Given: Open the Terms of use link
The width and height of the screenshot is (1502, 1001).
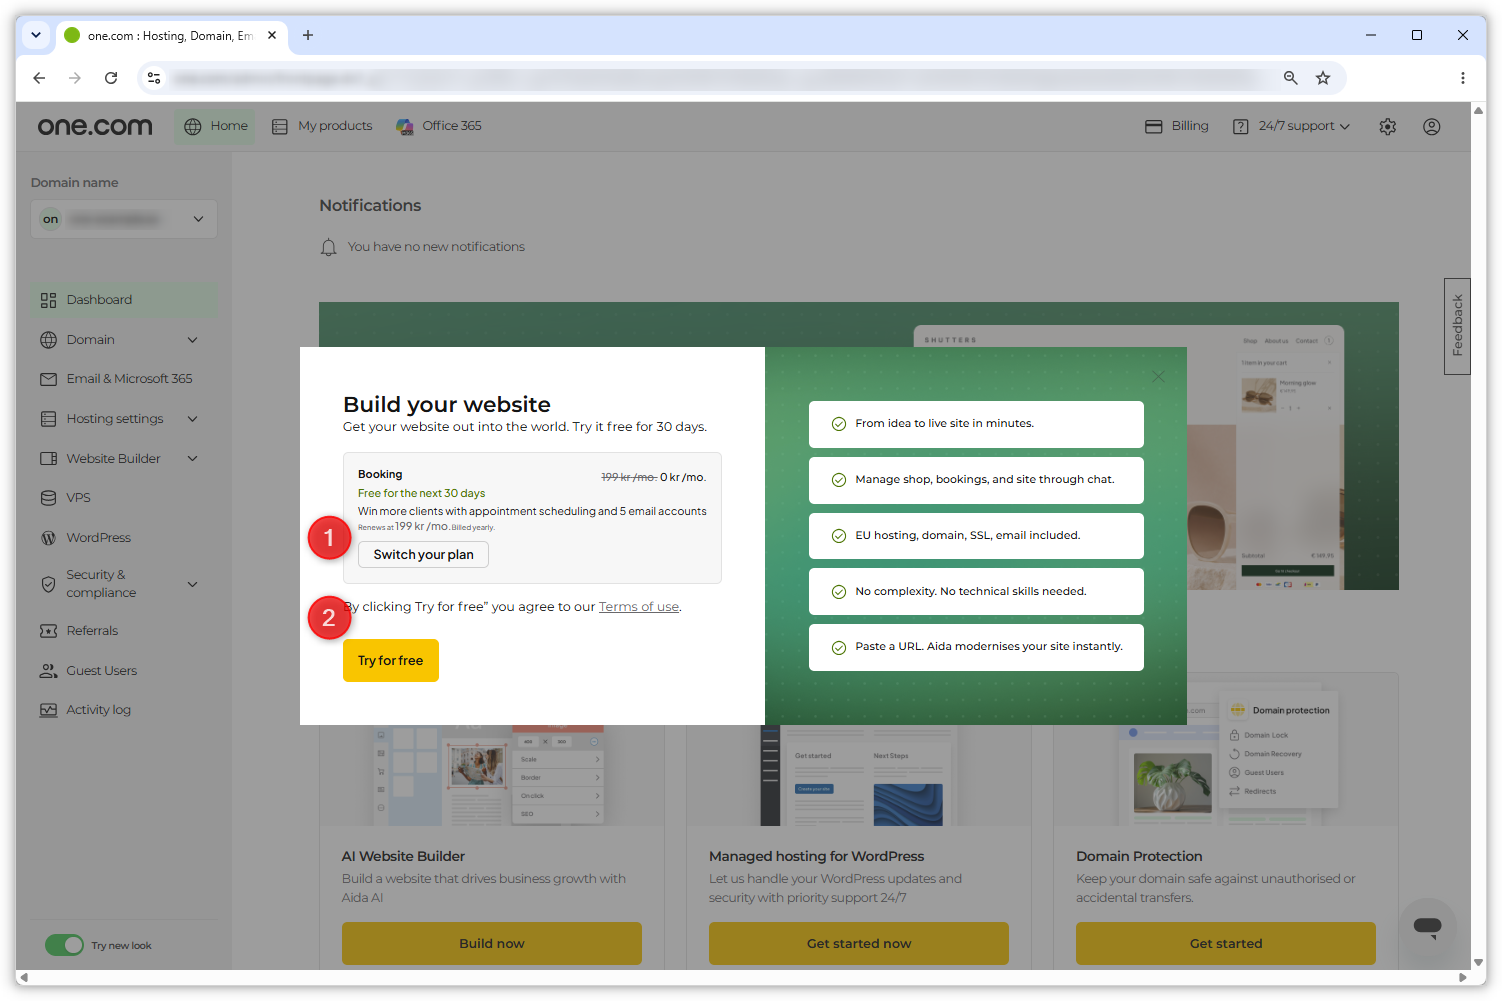Looking at the screenshot, I should pyautogui.click(x=639, y=607).
